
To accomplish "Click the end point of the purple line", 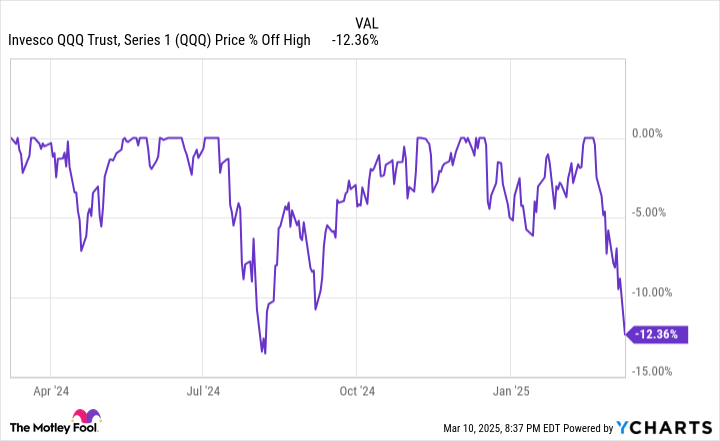I will click(625, 335).
